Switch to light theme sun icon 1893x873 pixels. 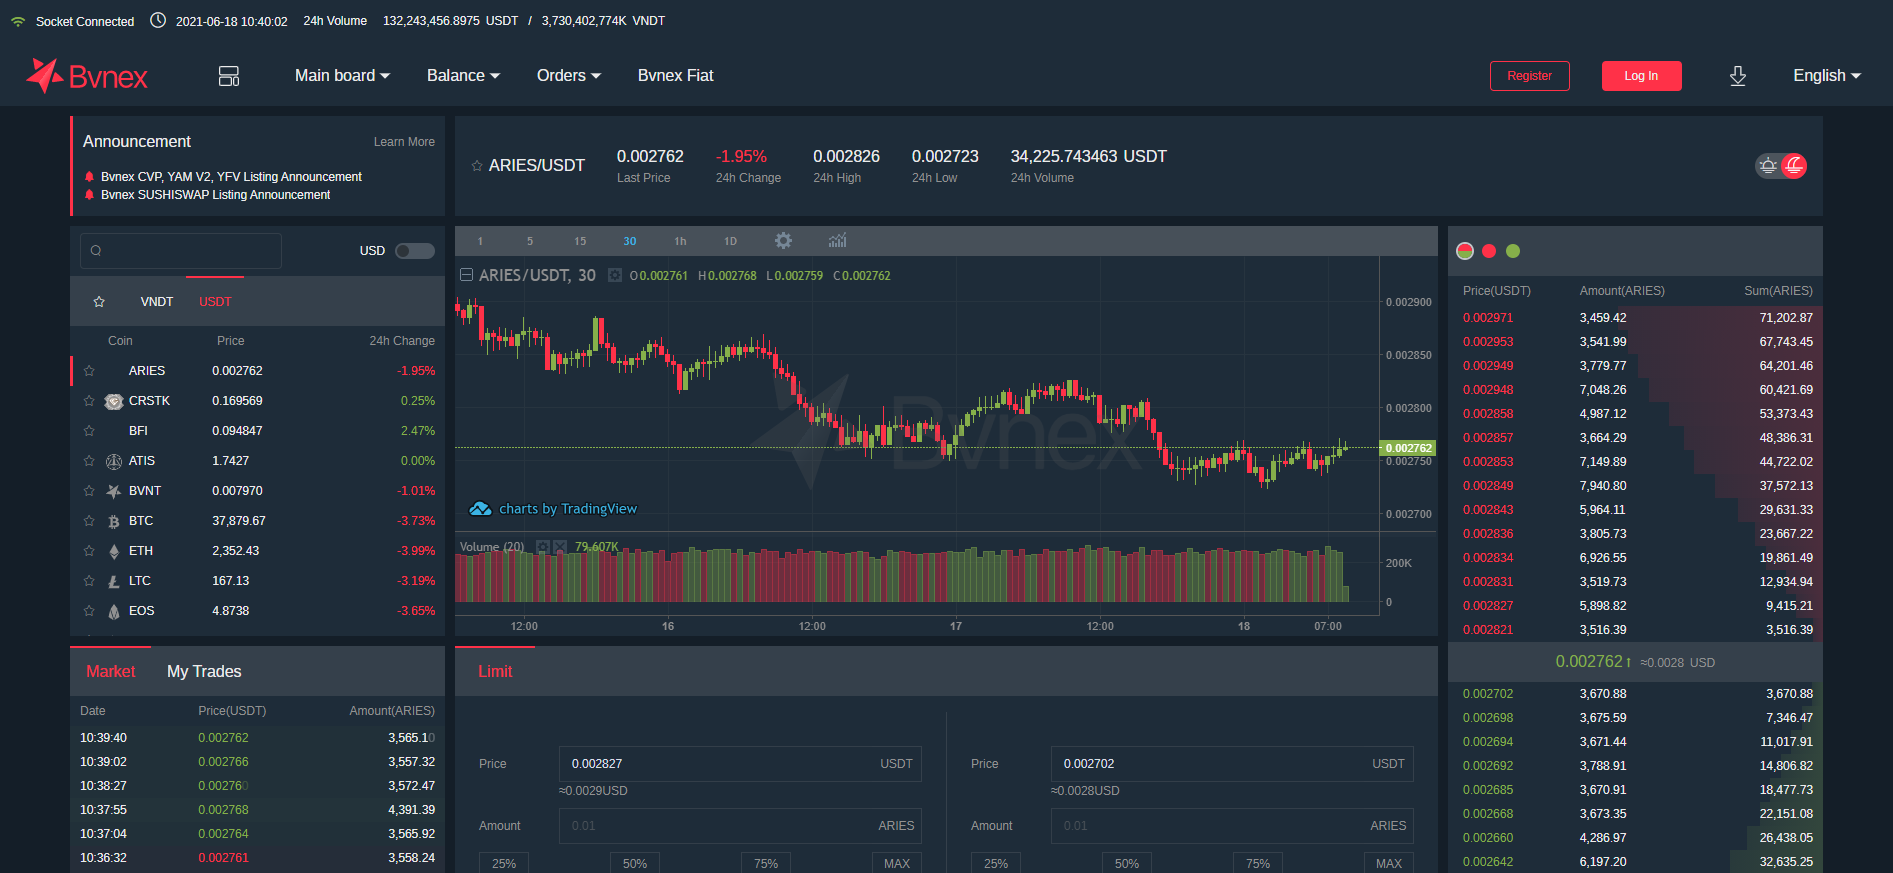pyautogui.click(x=1769, y=166)
